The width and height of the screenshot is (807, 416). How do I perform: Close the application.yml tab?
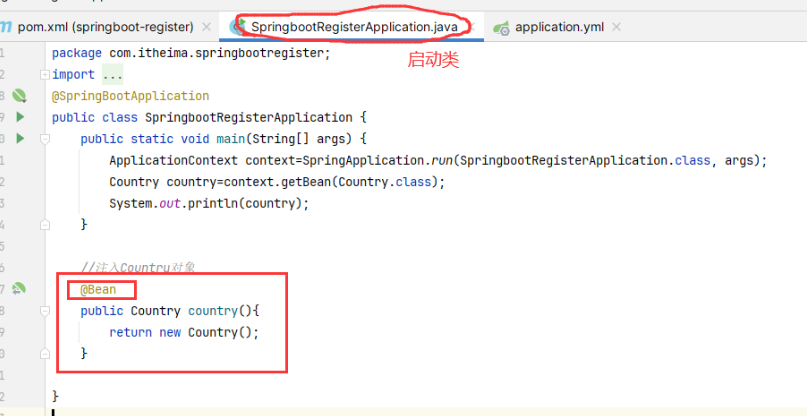pyautogui.click(x=617, y=27)
